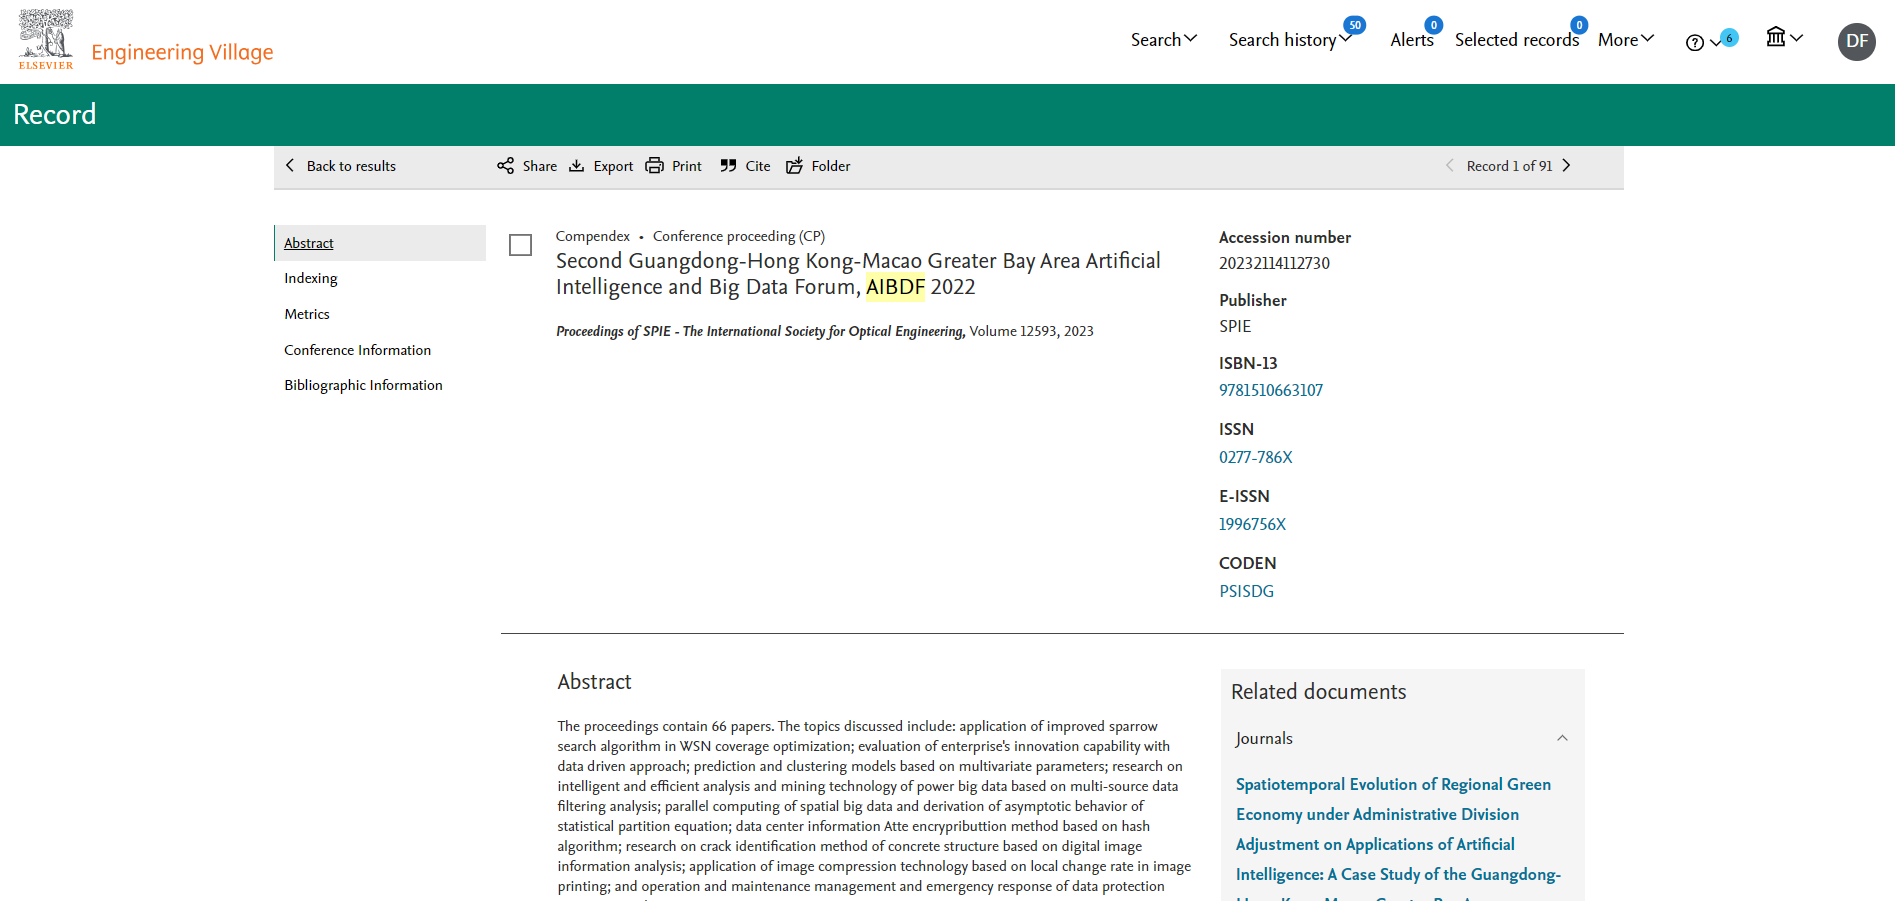Click the Related documents heading
This screenshot has width=1895, height=901.
(x=1318, y=692)
